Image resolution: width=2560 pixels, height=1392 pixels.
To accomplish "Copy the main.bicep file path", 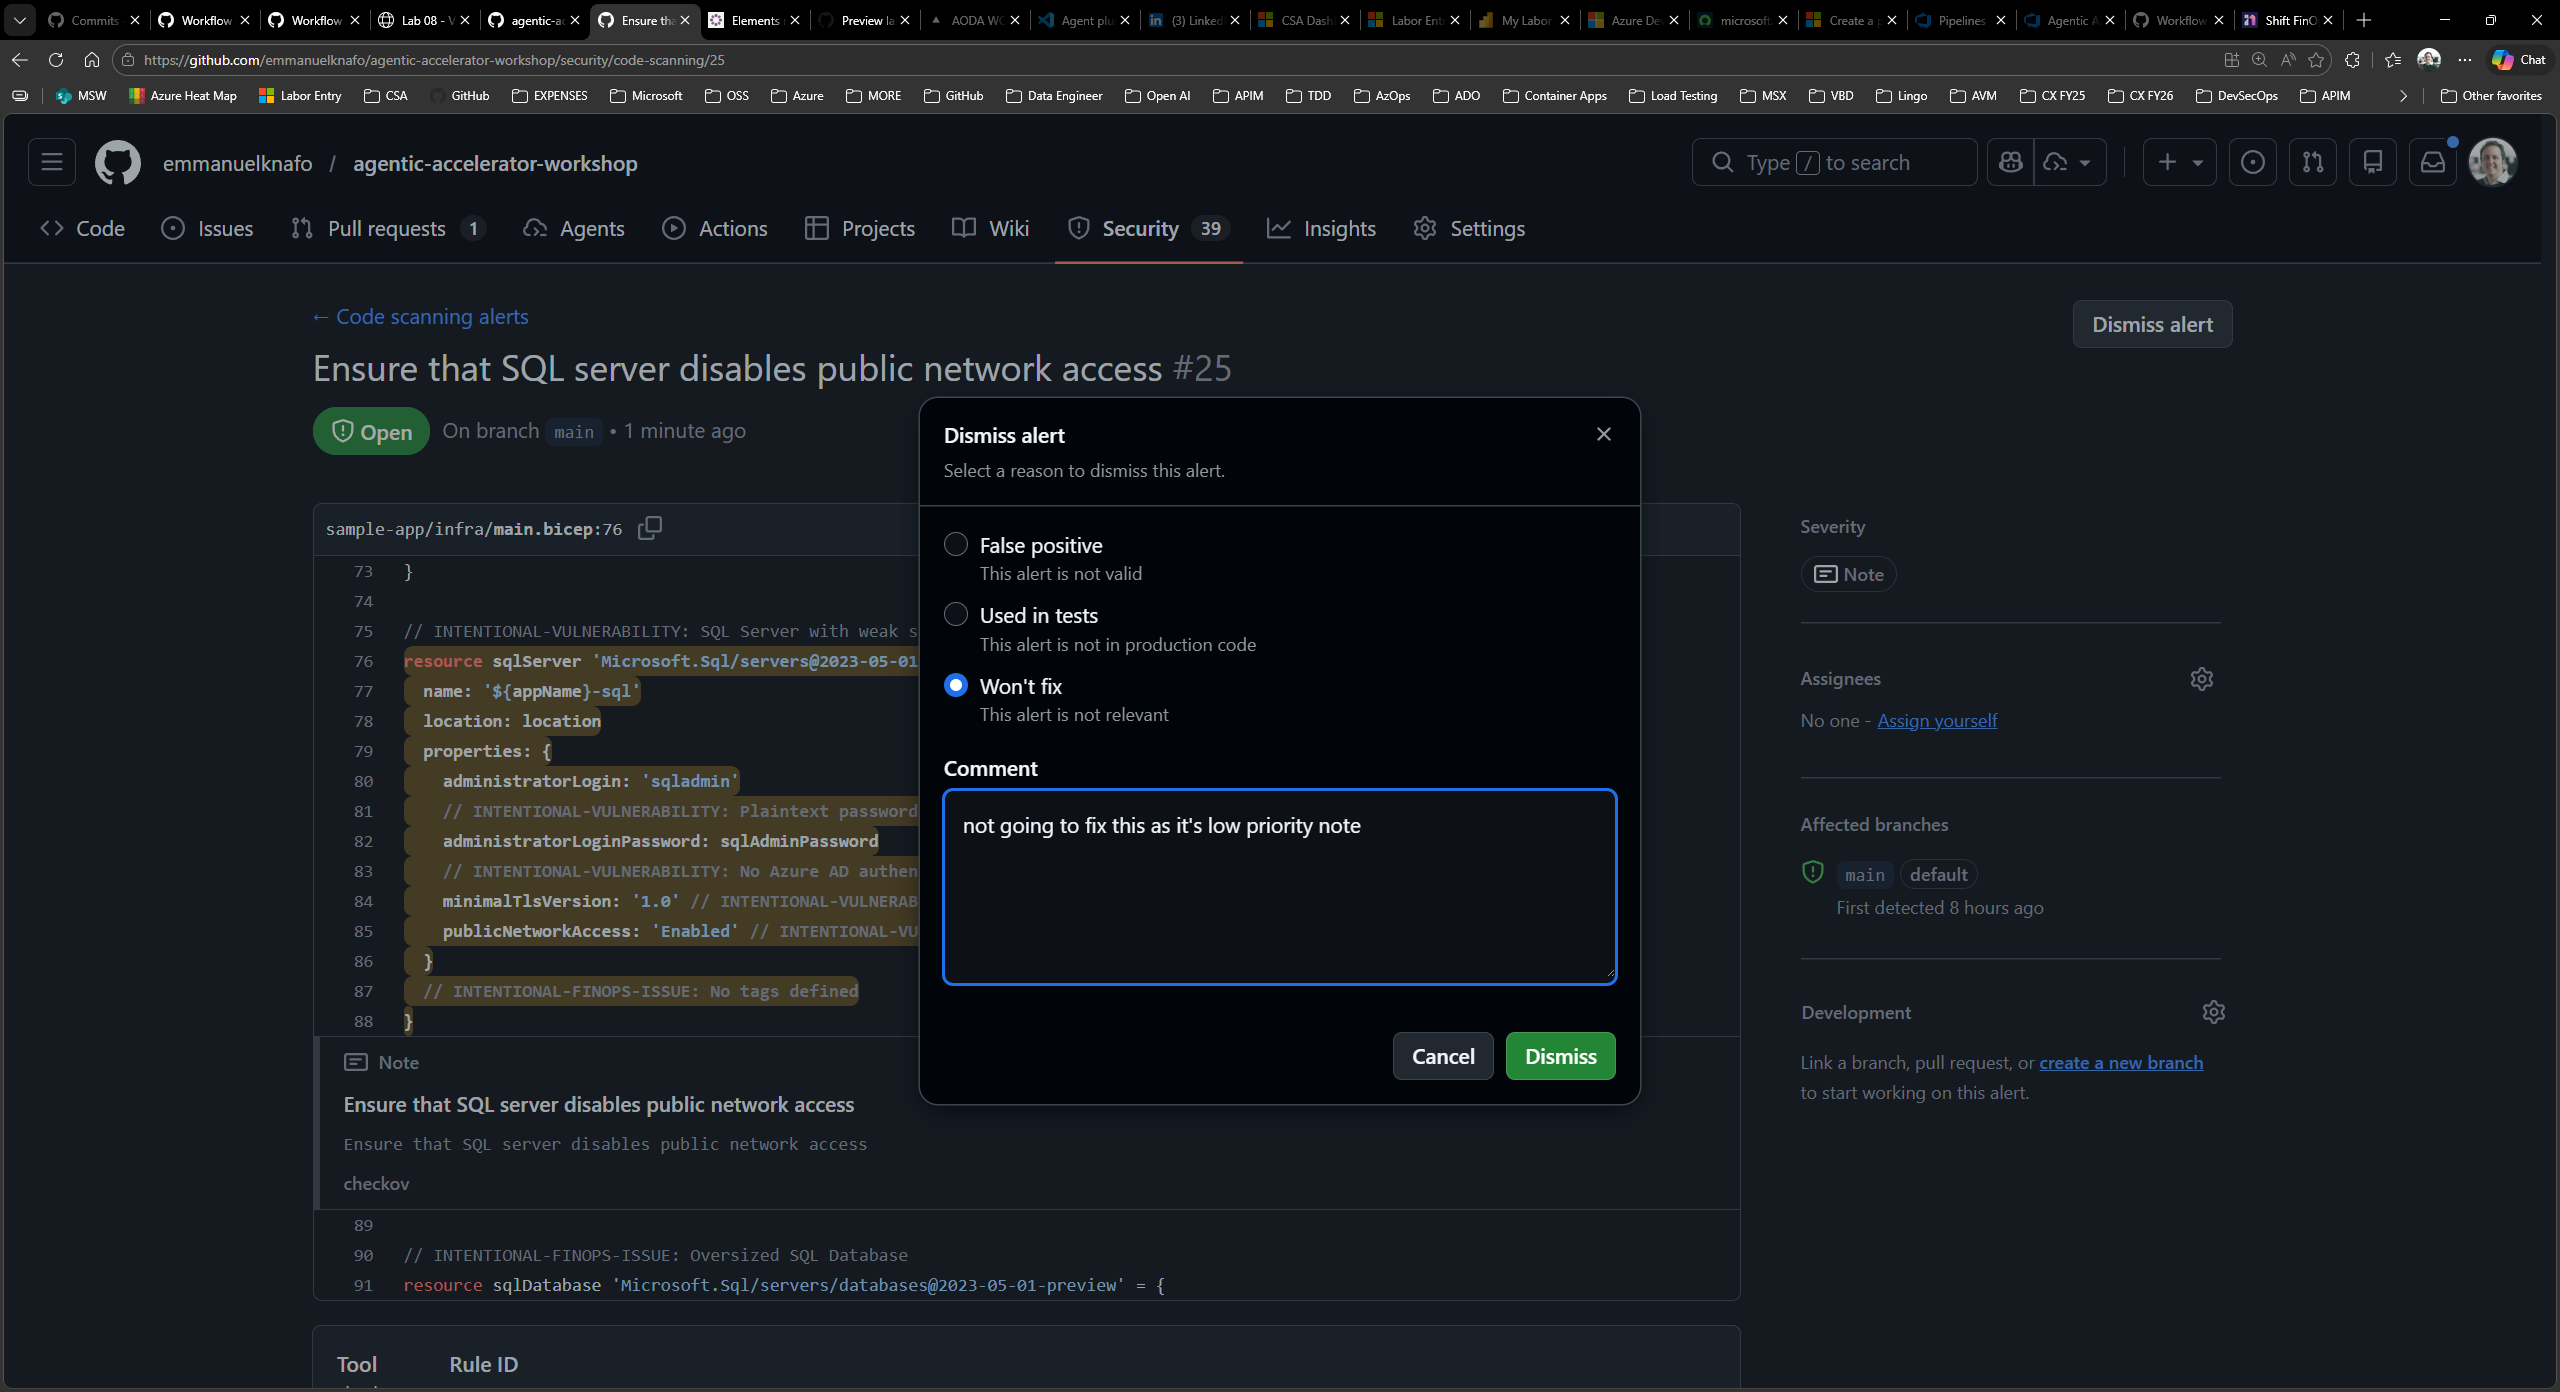I will [x=648, y=527].
